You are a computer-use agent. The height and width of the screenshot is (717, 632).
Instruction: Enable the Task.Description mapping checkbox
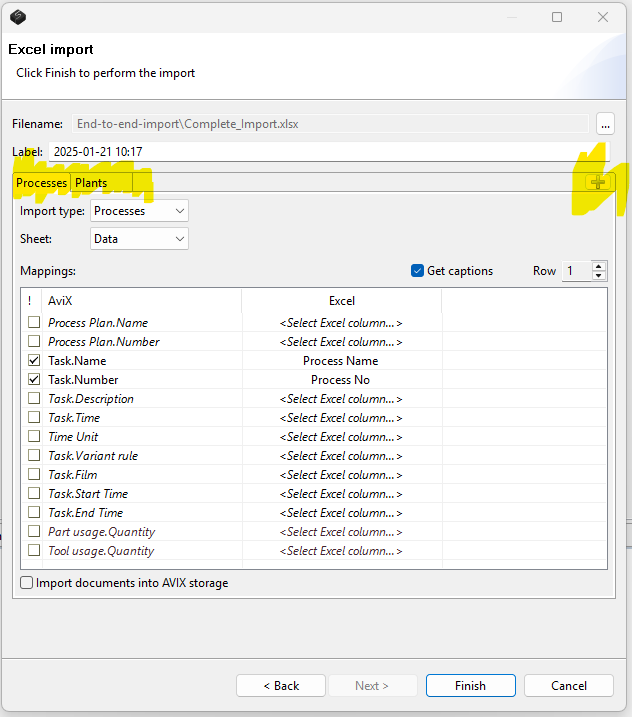34,399
